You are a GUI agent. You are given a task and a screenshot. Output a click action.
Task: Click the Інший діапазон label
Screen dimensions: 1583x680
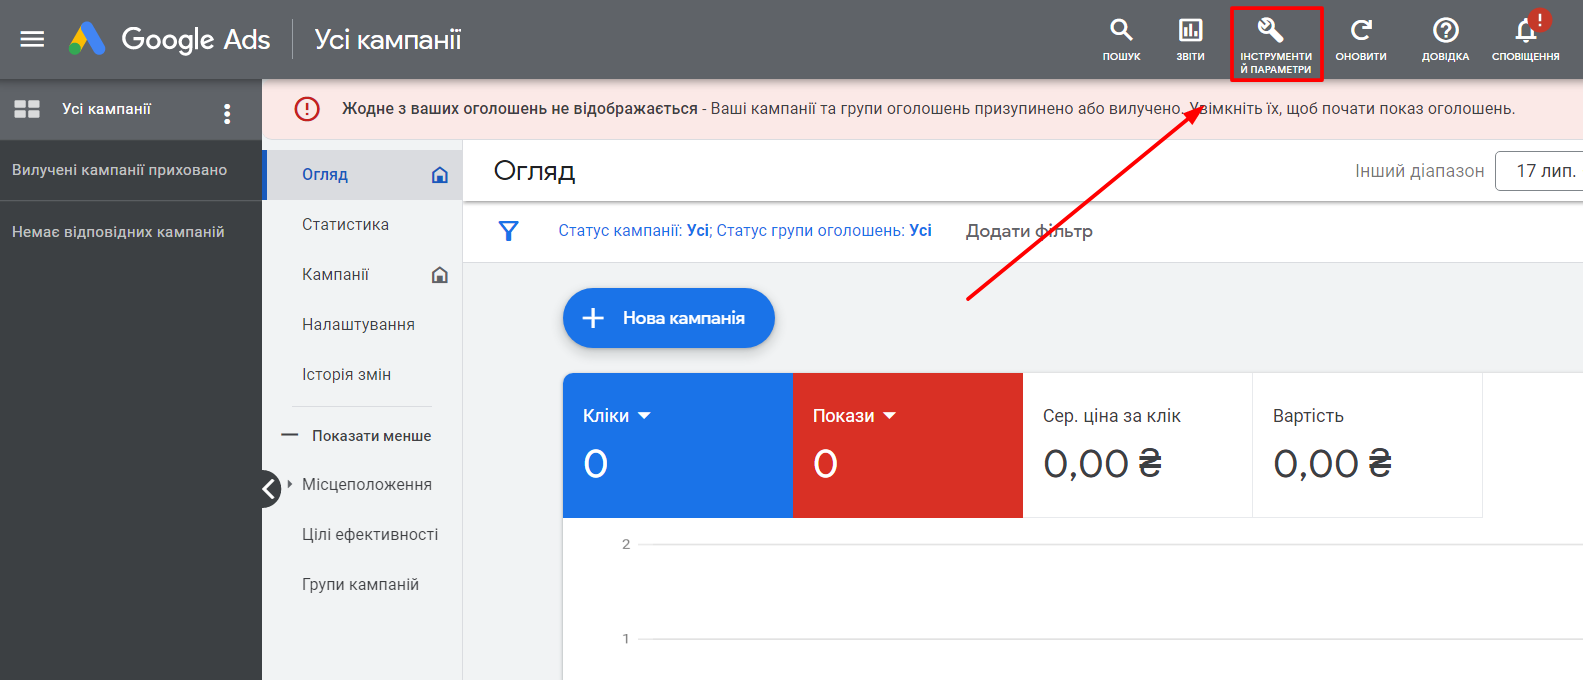(x=1419, y=171)
